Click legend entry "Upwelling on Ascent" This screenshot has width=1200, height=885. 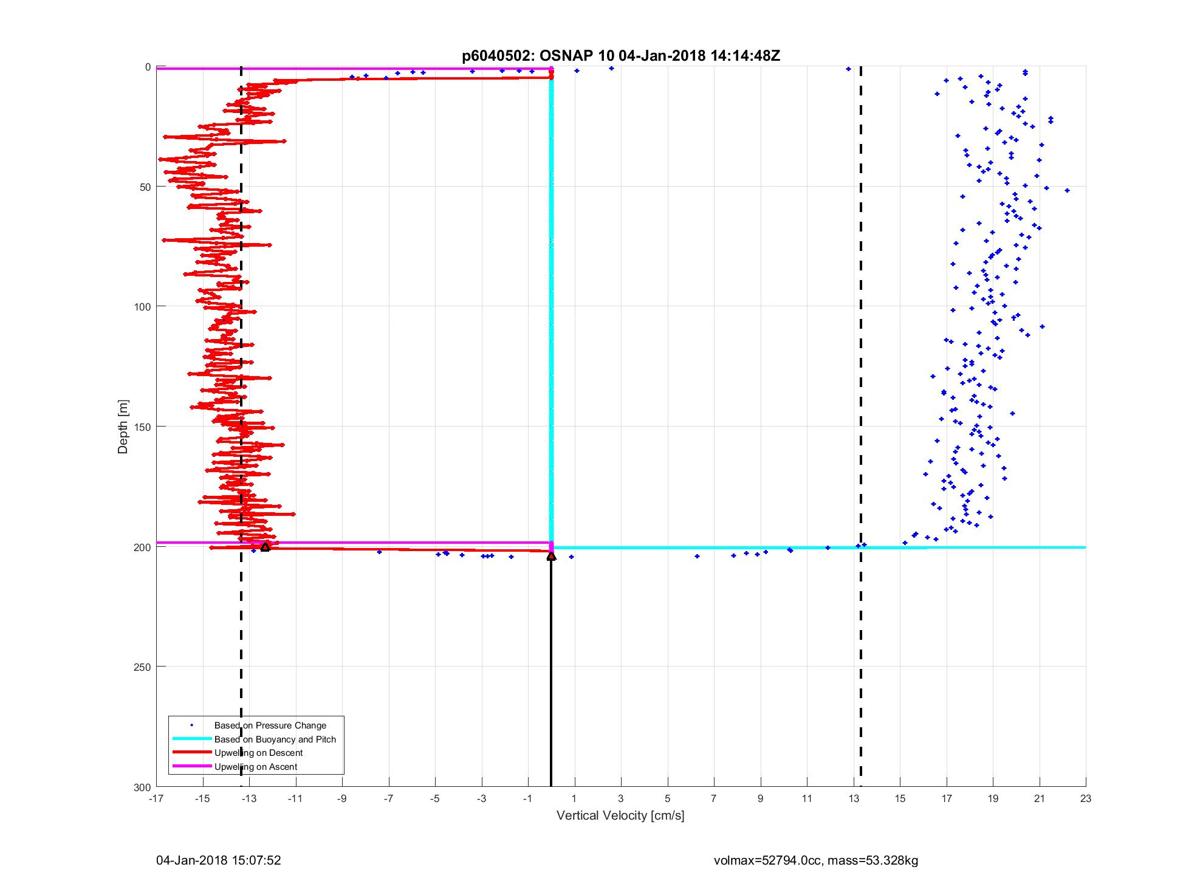point(256,767)
